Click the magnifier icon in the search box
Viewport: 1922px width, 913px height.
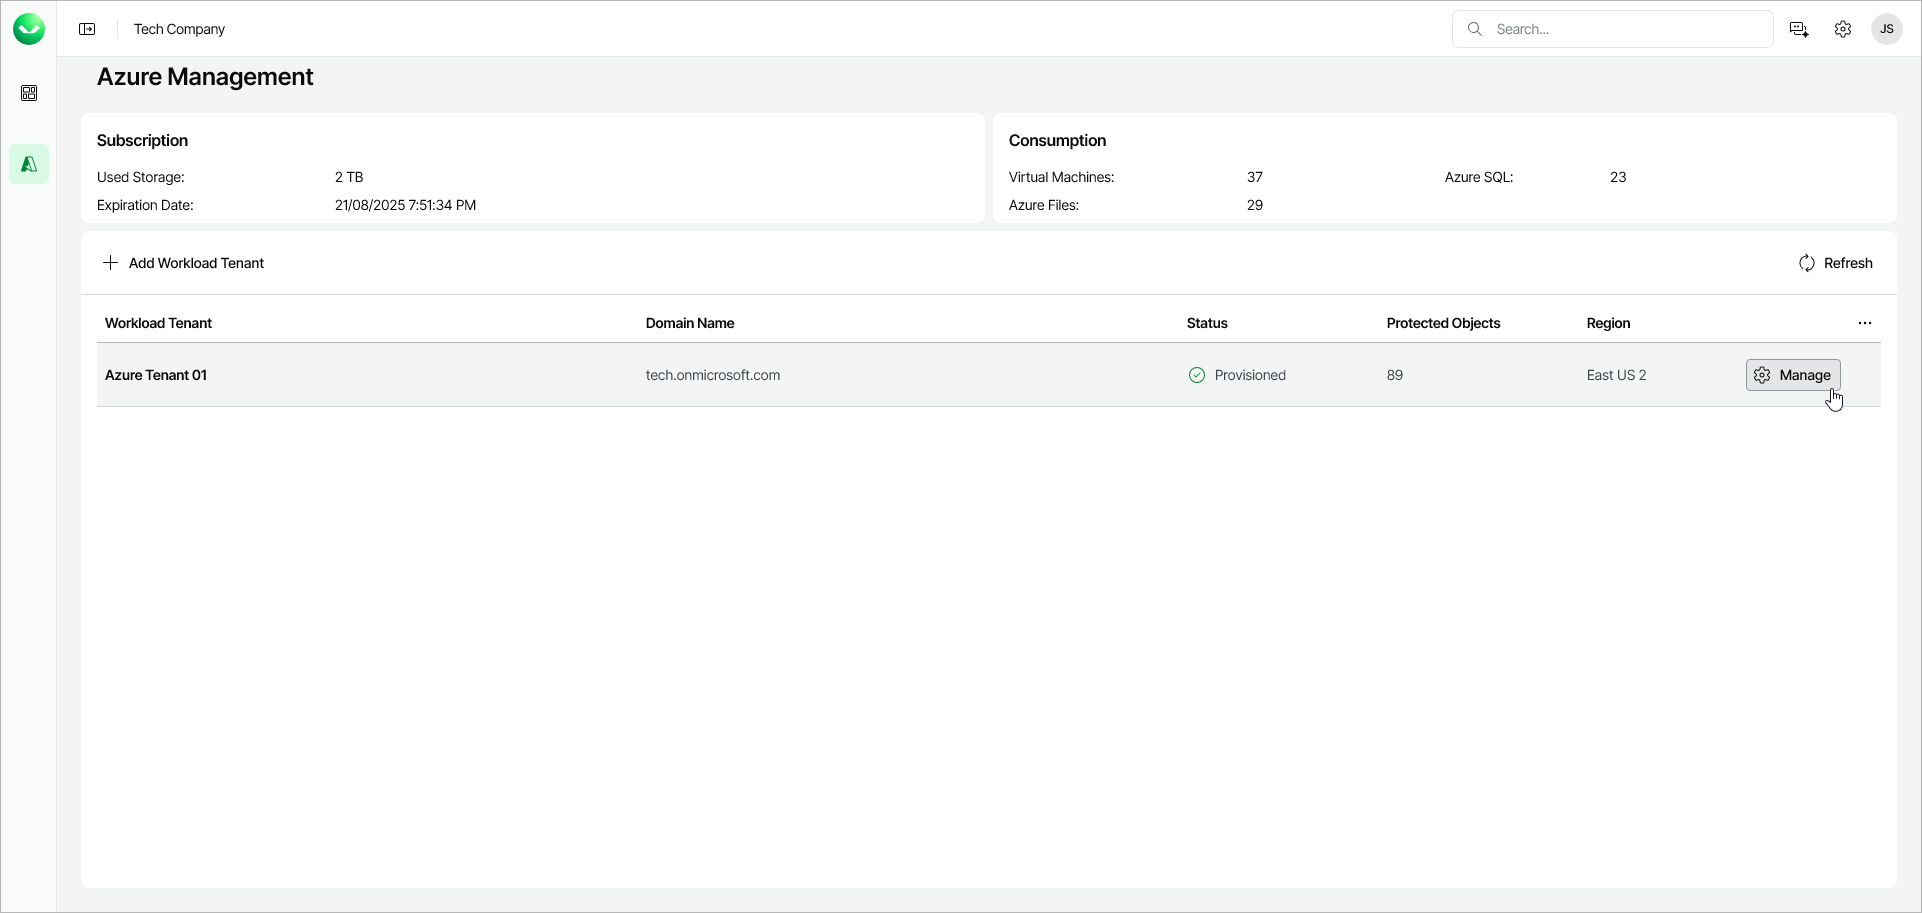(1475, 29)
